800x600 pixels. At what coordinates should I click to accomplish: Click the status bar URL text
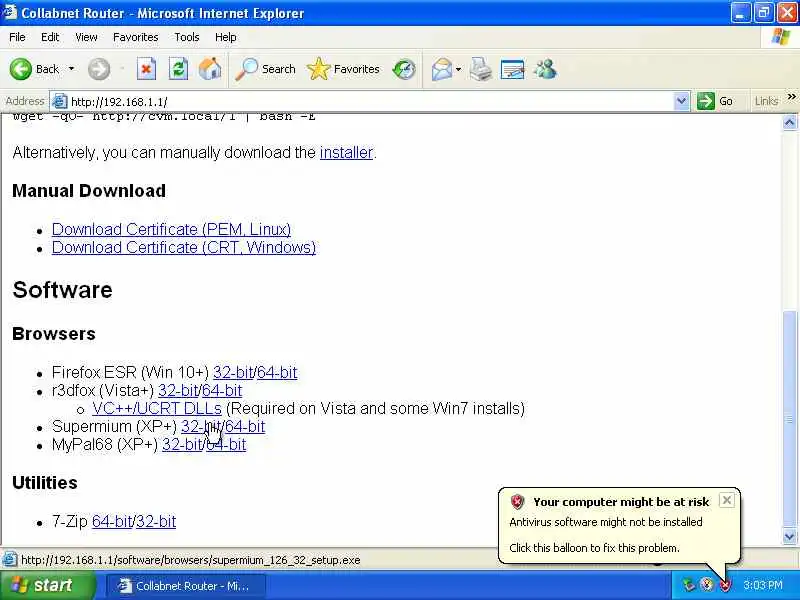[x=190, y=560]
